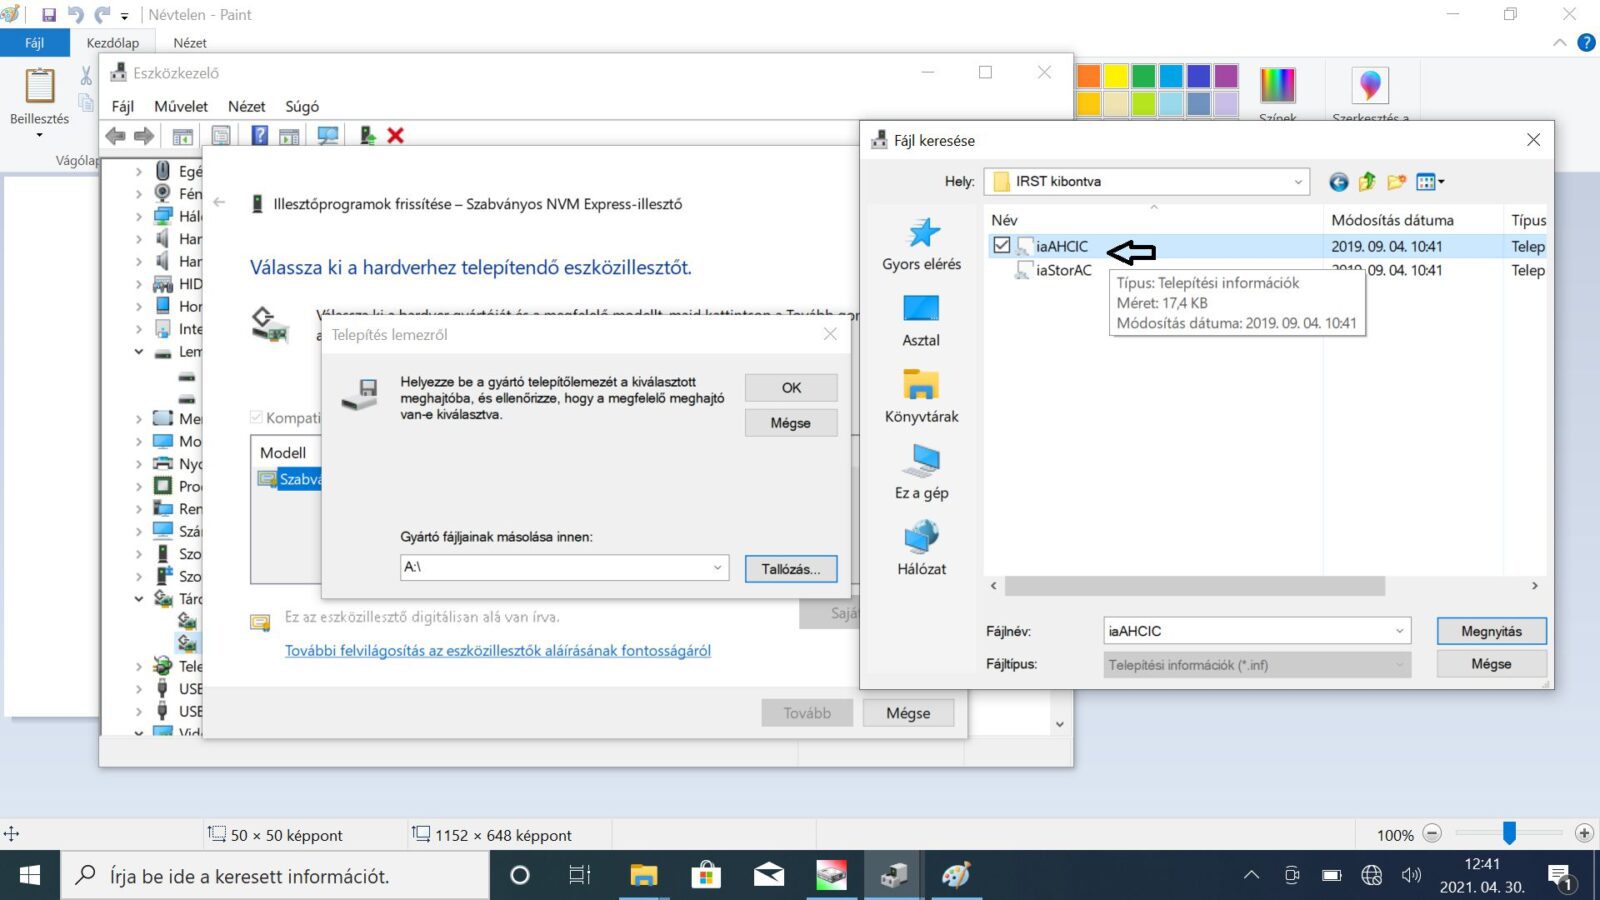Image resolution: width=1600 pixels, height=900 pixels.
Task: Create new folder in file browser dialog
Action: [x=1396, y=182]
